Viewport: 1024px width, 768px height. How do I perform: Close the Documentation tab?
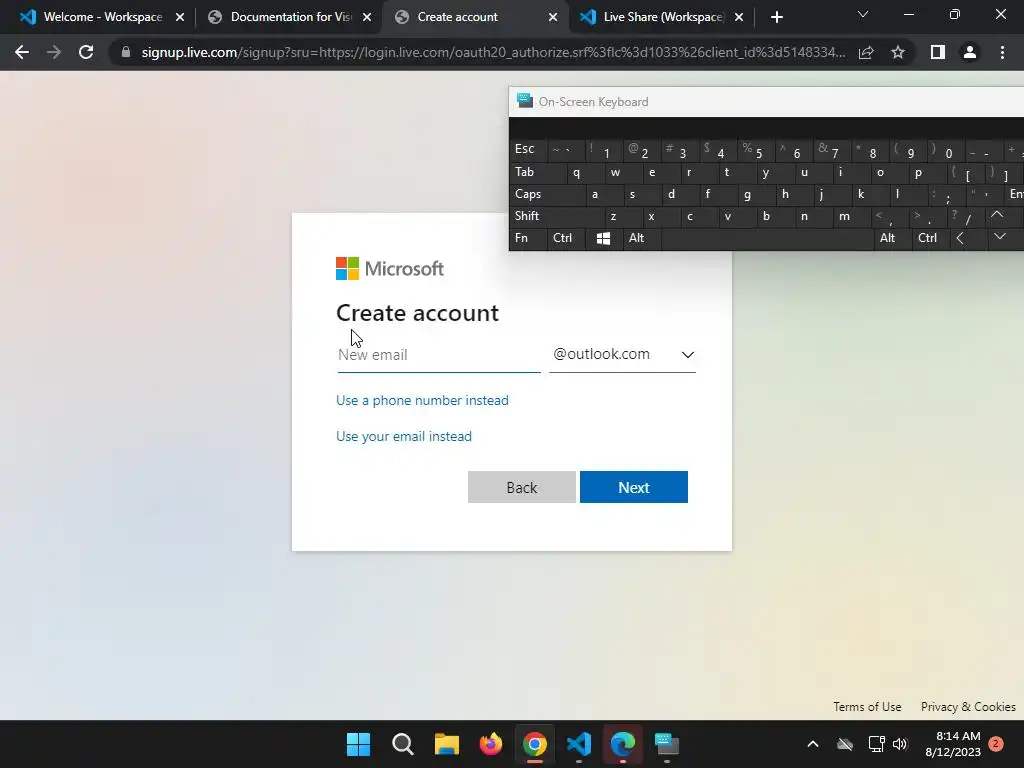tap(367, 17)
